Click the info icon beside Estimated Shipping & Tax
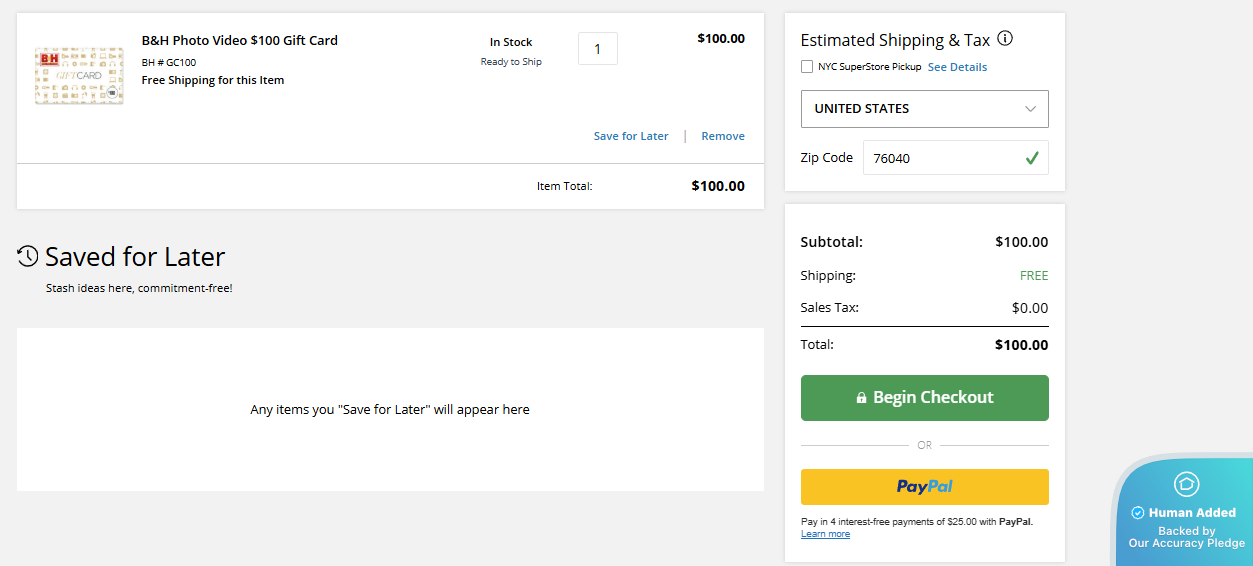Screen dimensions: 1253x566 [x=1005, y=39]
